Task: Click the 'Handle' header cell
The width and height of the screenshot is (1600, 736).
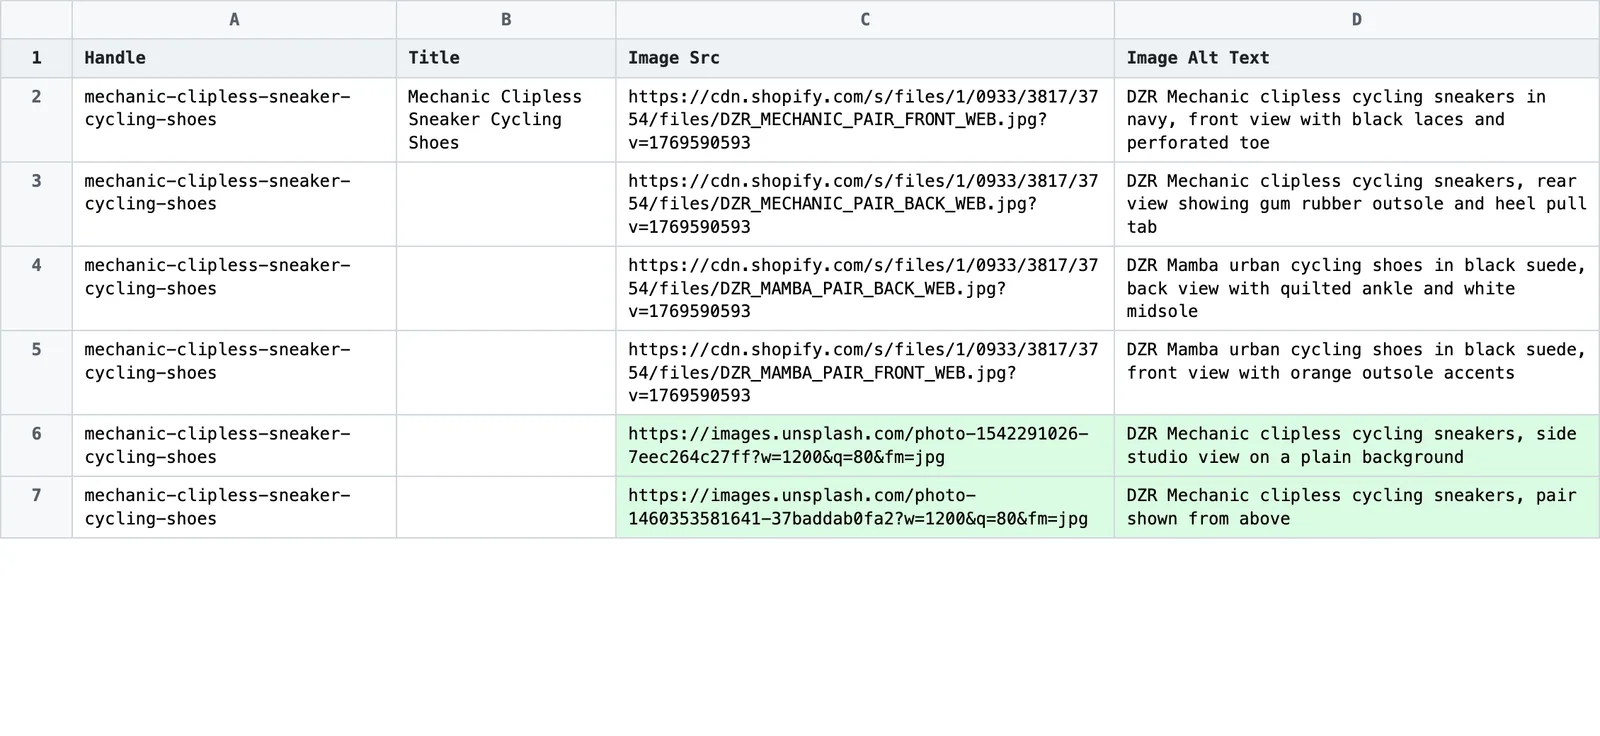Action: click(x=234, y=58)
